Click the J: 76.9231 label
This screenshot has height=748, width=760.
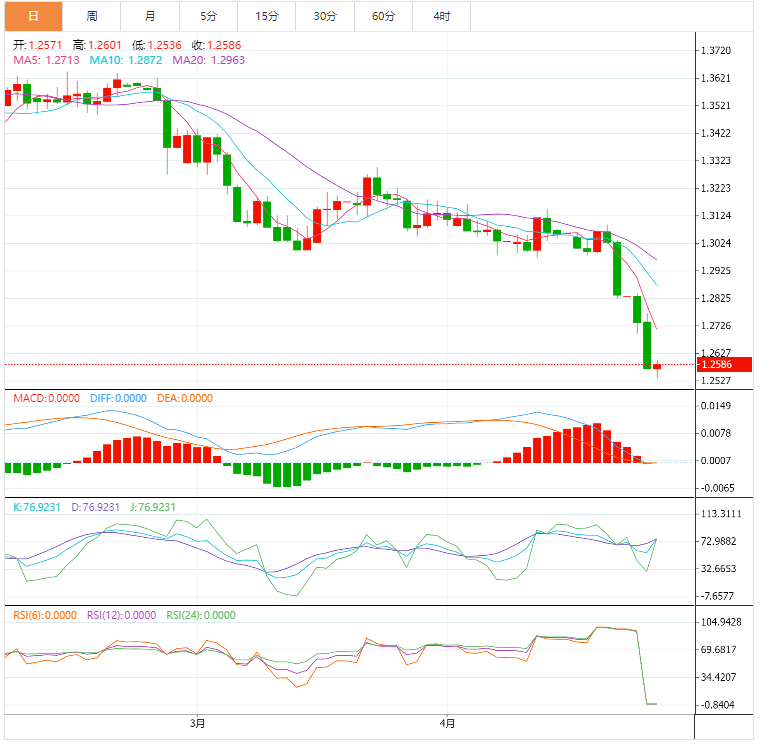[x=153, y=507]
